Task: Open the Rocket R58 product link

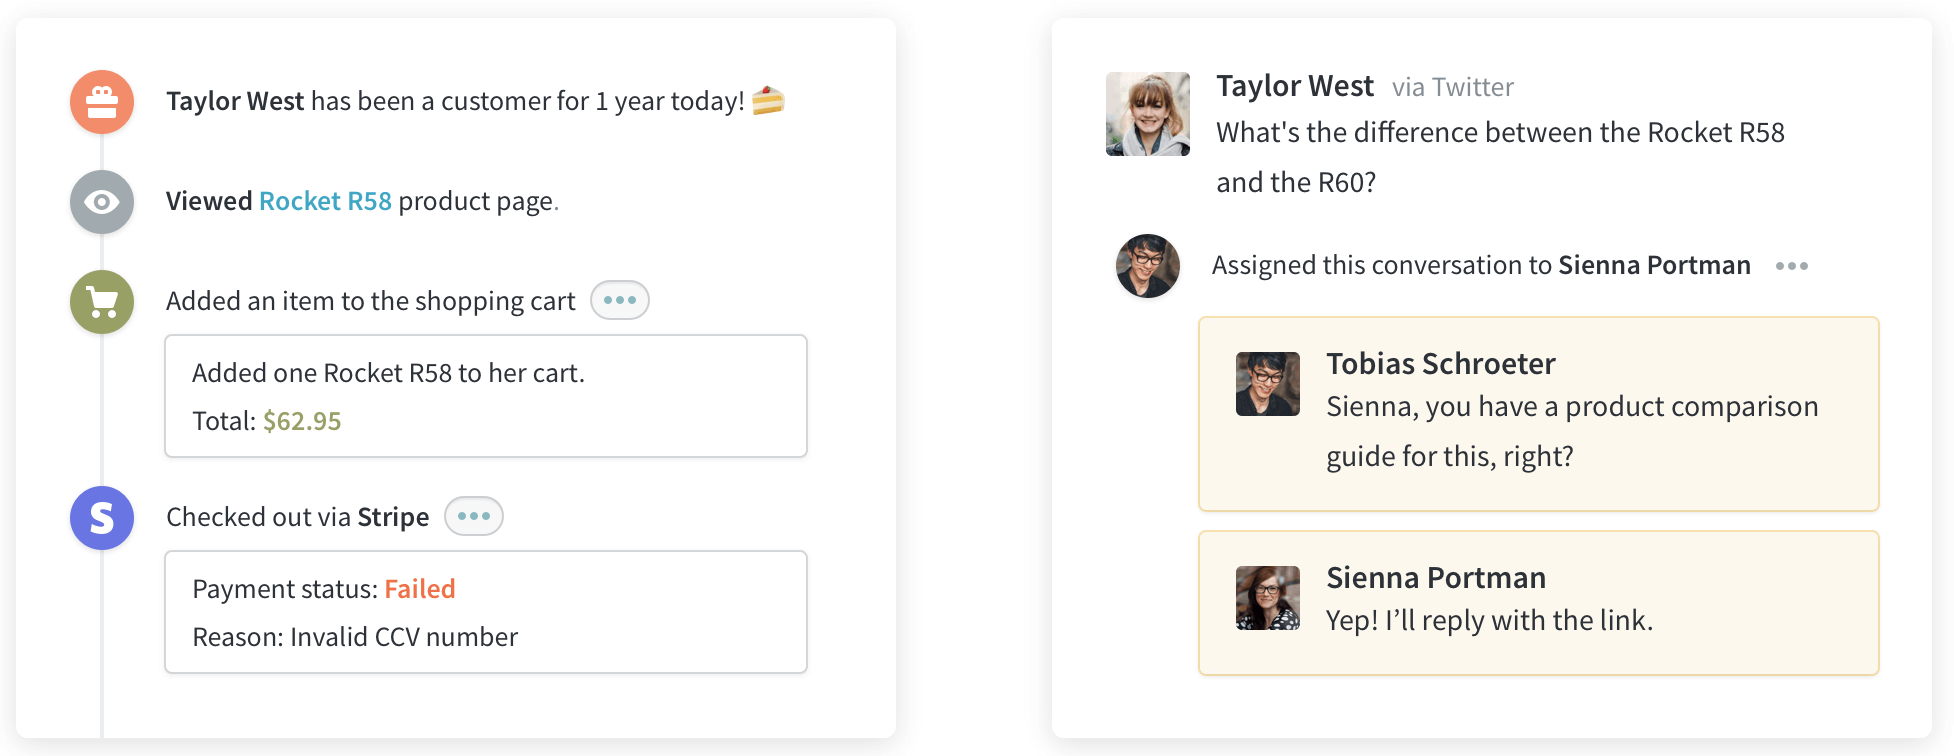Action: (x=325, y=201)
